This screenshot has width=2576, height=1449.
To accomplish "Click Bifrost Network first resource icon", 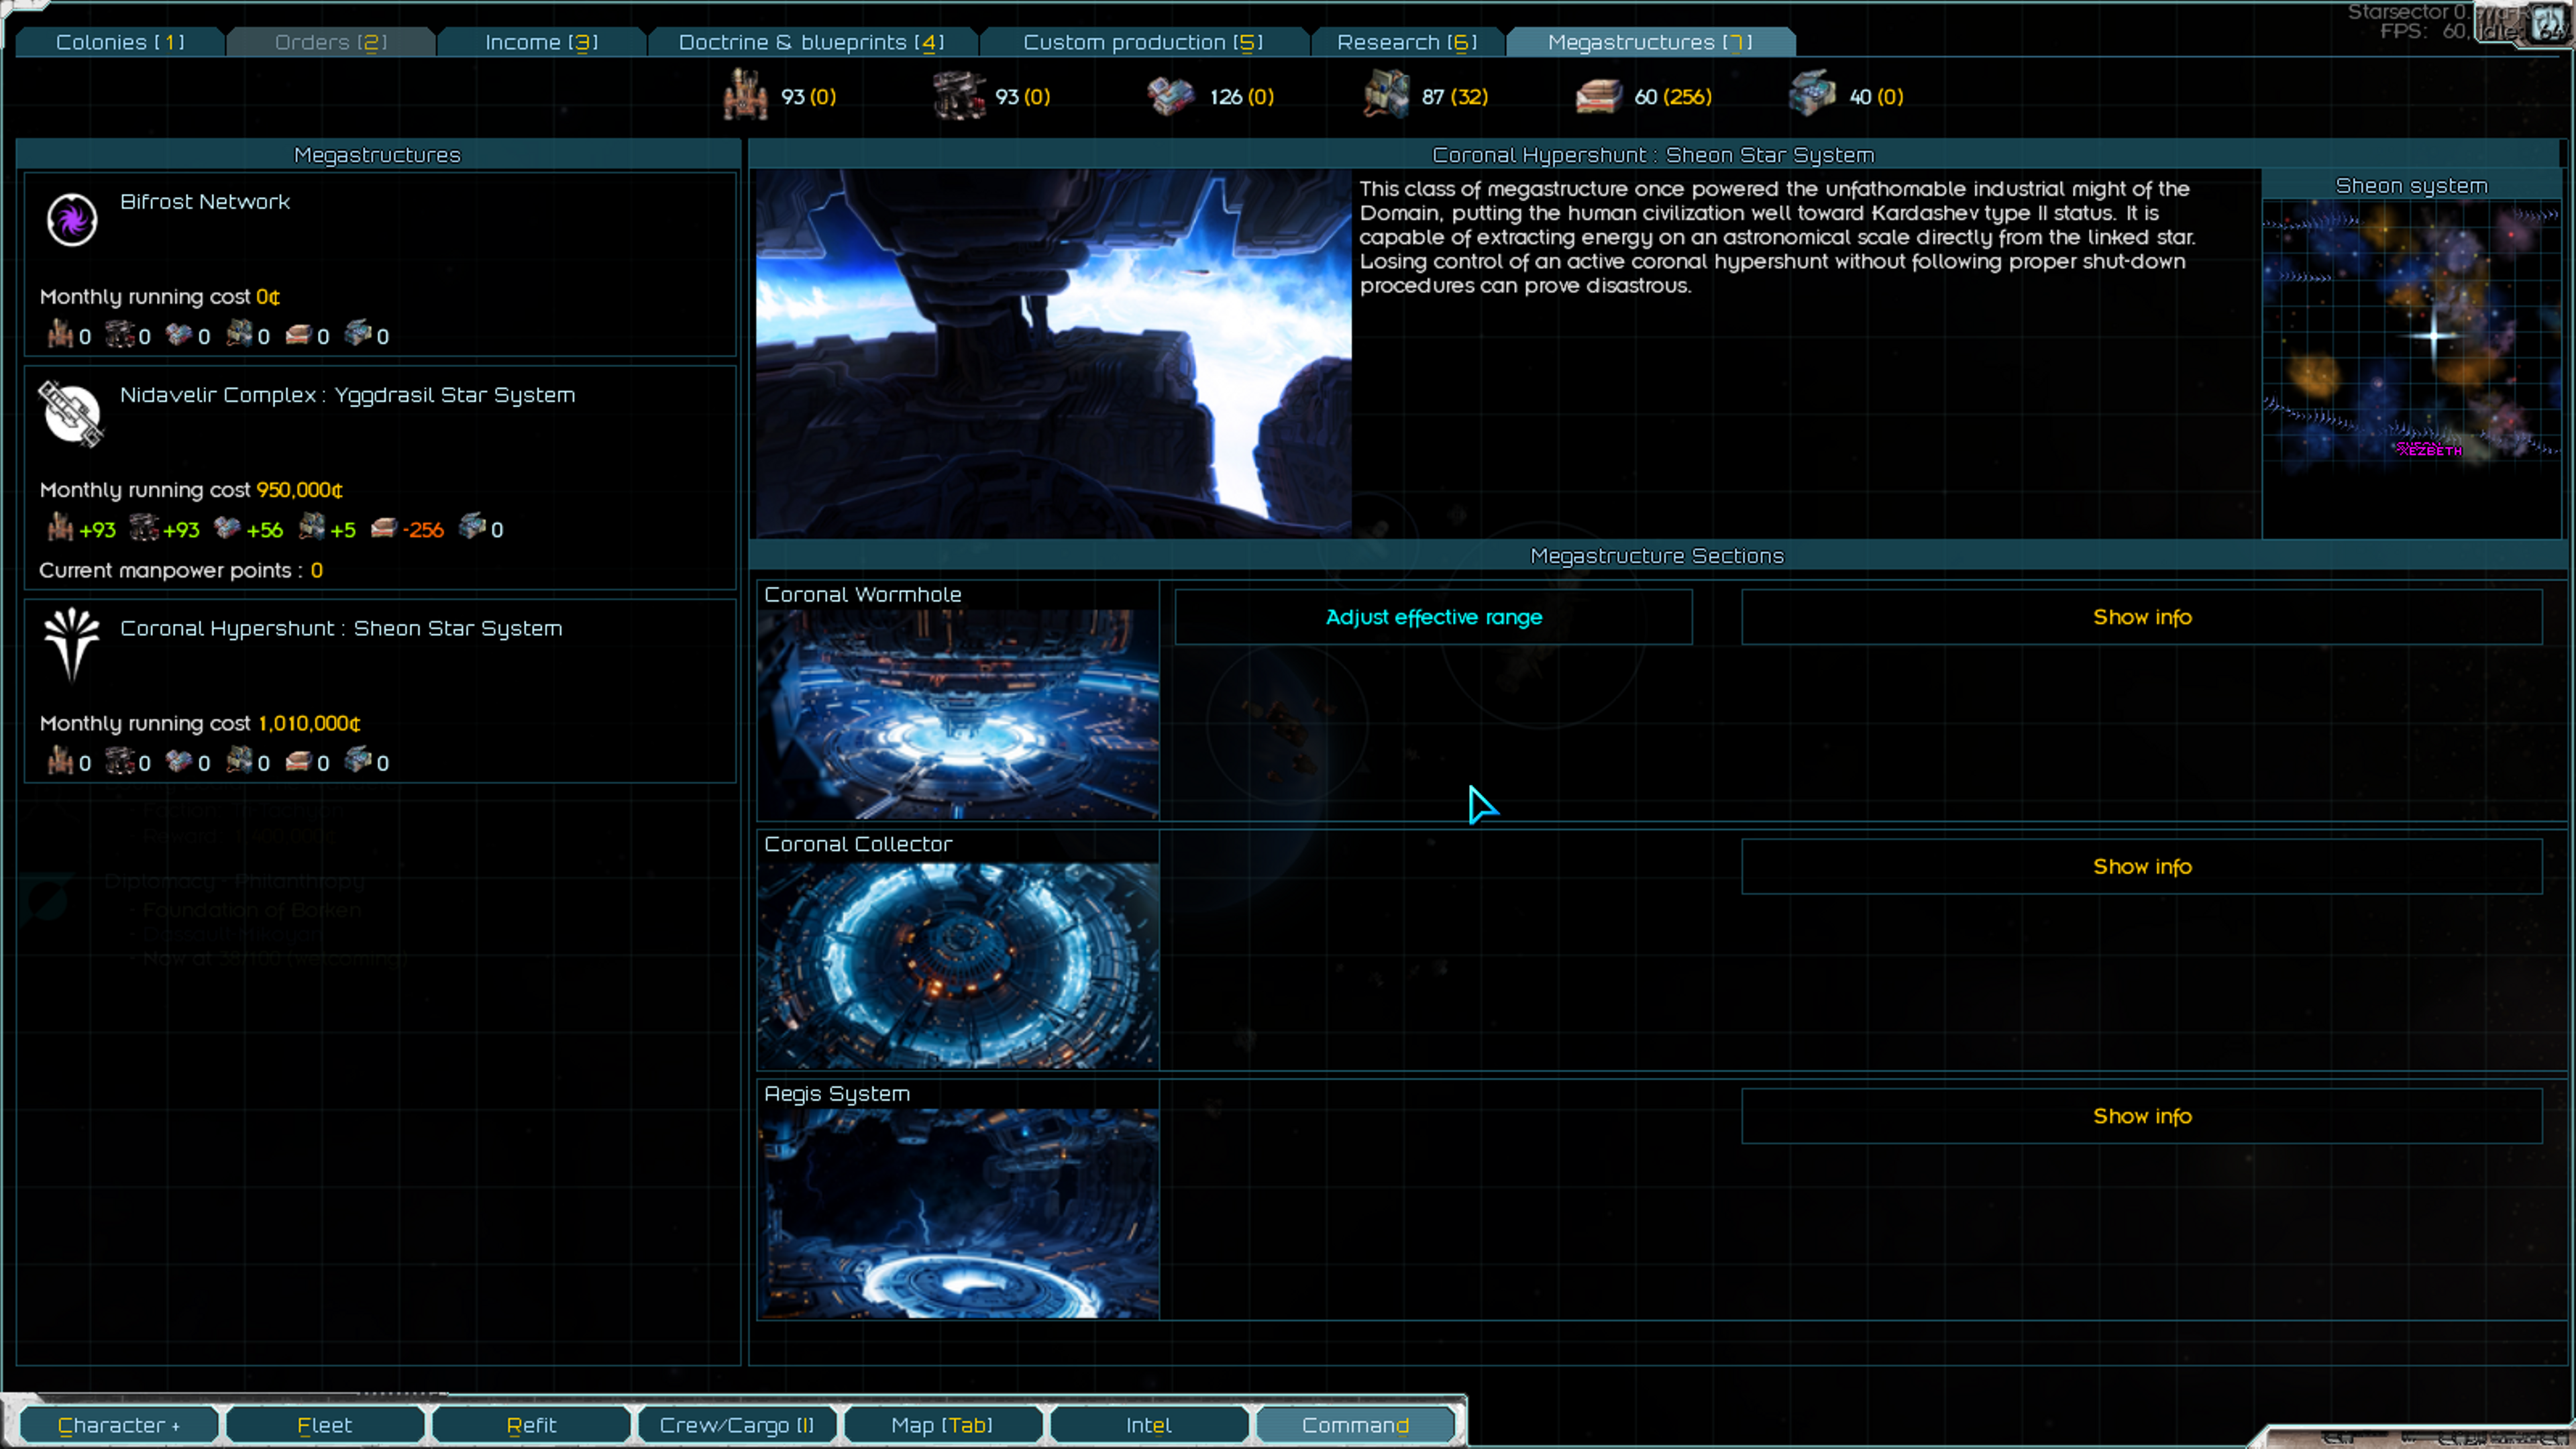I will click(60, 334).
